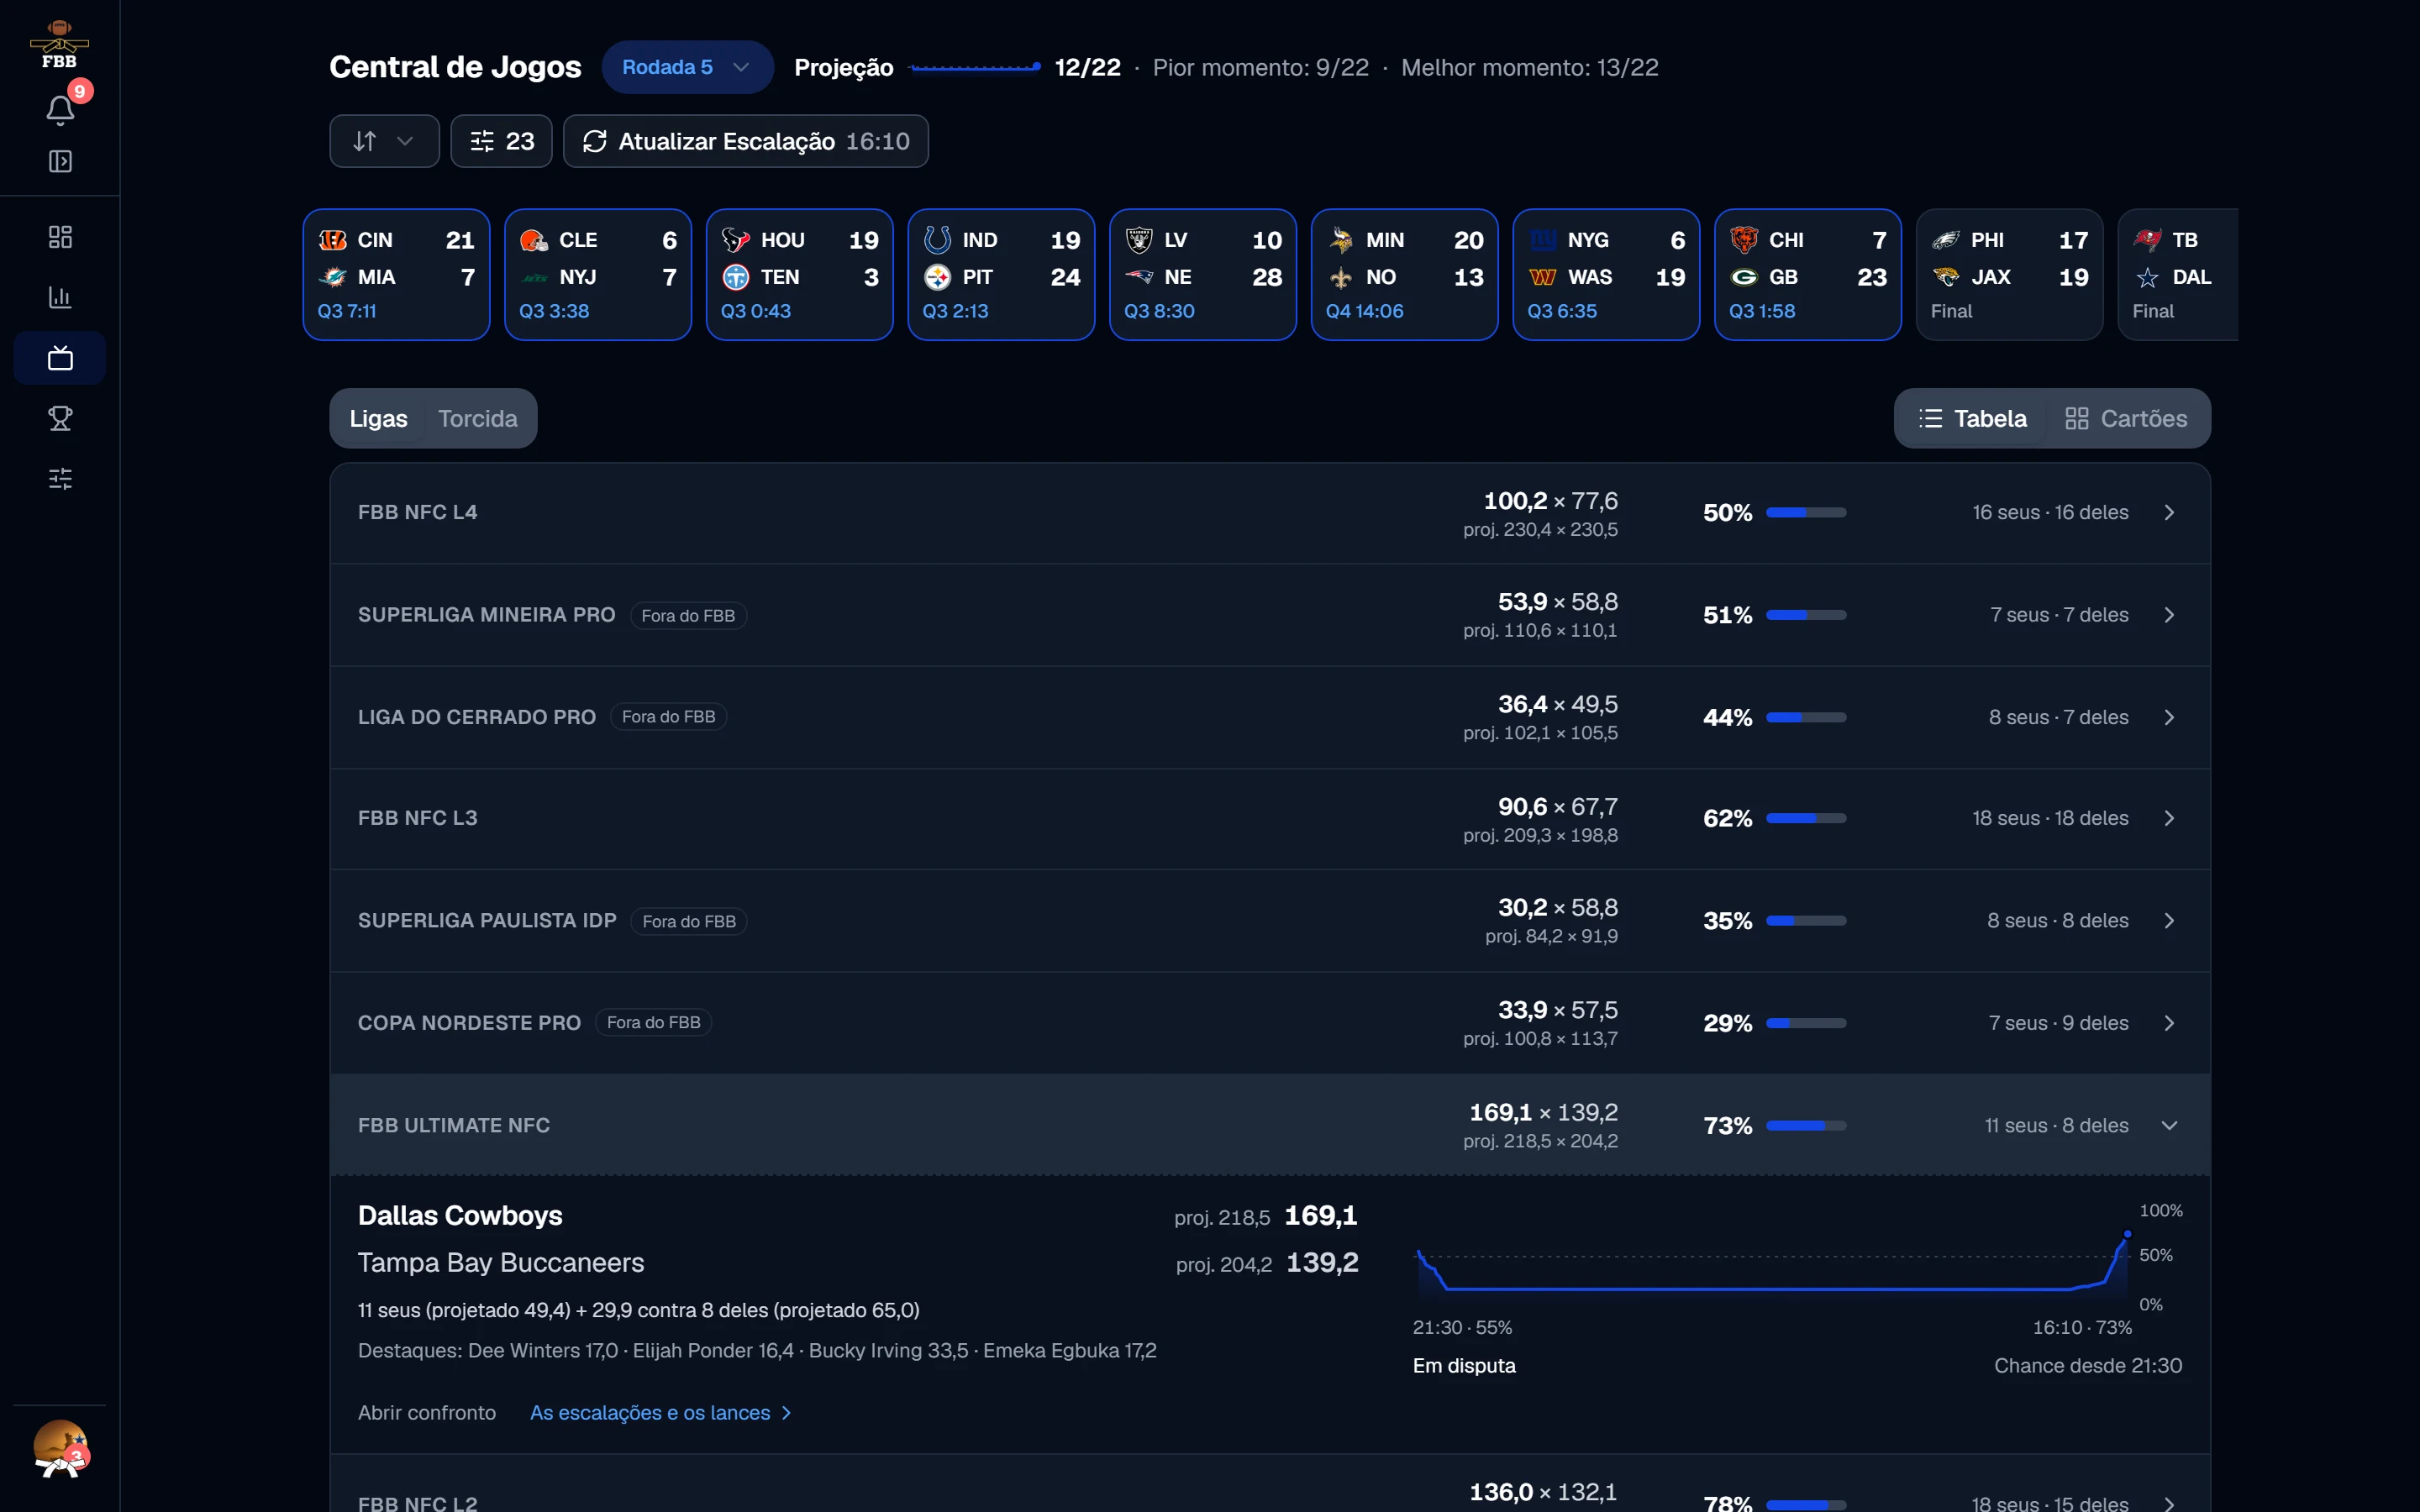Open the bar chart statistics icon
The height and width of the screenshot is (1512, 2420).
tap(60, 297)
